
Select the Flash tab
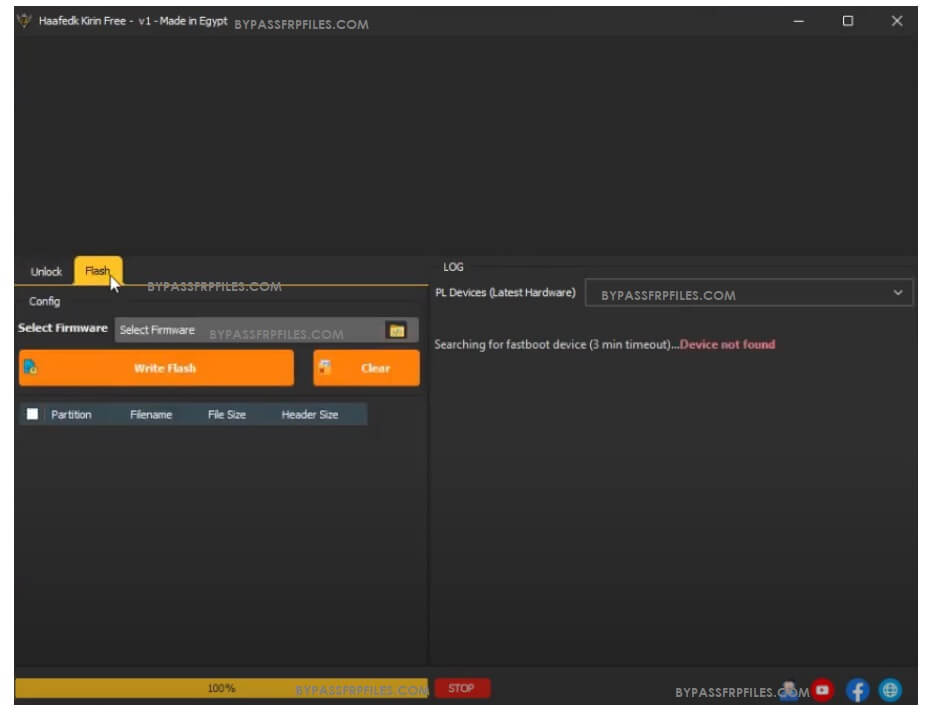(x=98, y=269)
